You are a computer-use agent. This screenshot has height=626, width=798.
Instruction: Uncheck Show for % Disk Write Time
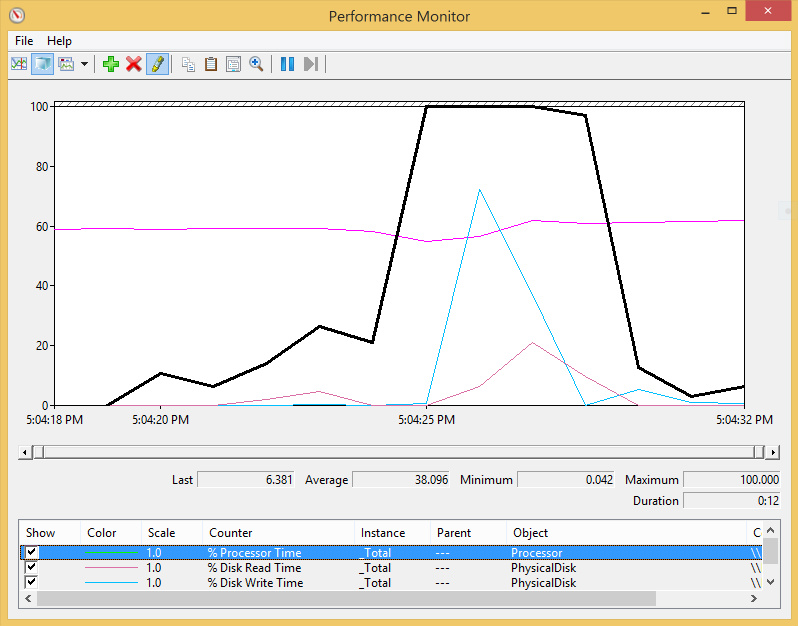click(x=32, y=582)
